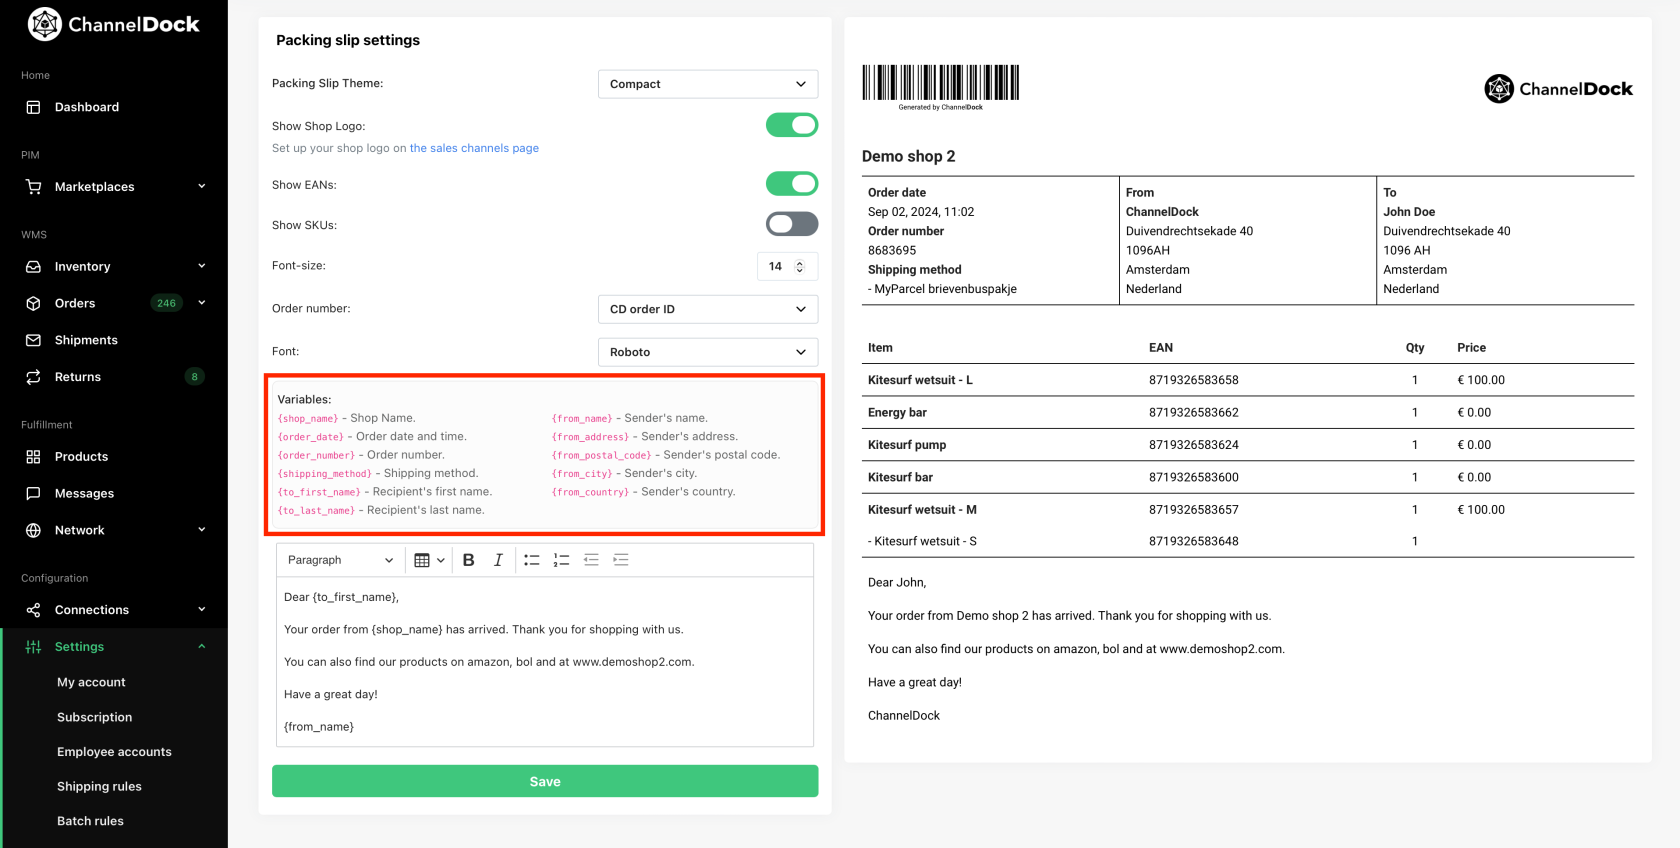Screen dimensions: 1680x848
Task: Disable the Show EANs switch
Action: (792, 184)
